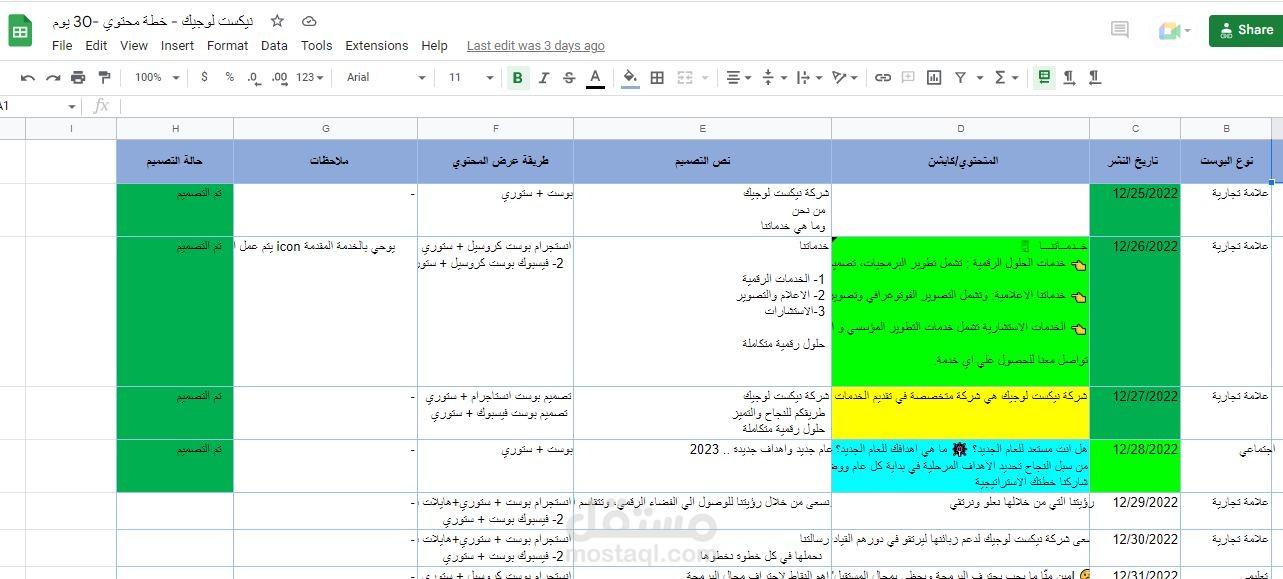Open the Help menu
This screenshot has width=1283, height=579.
click(x=434, y=46)
